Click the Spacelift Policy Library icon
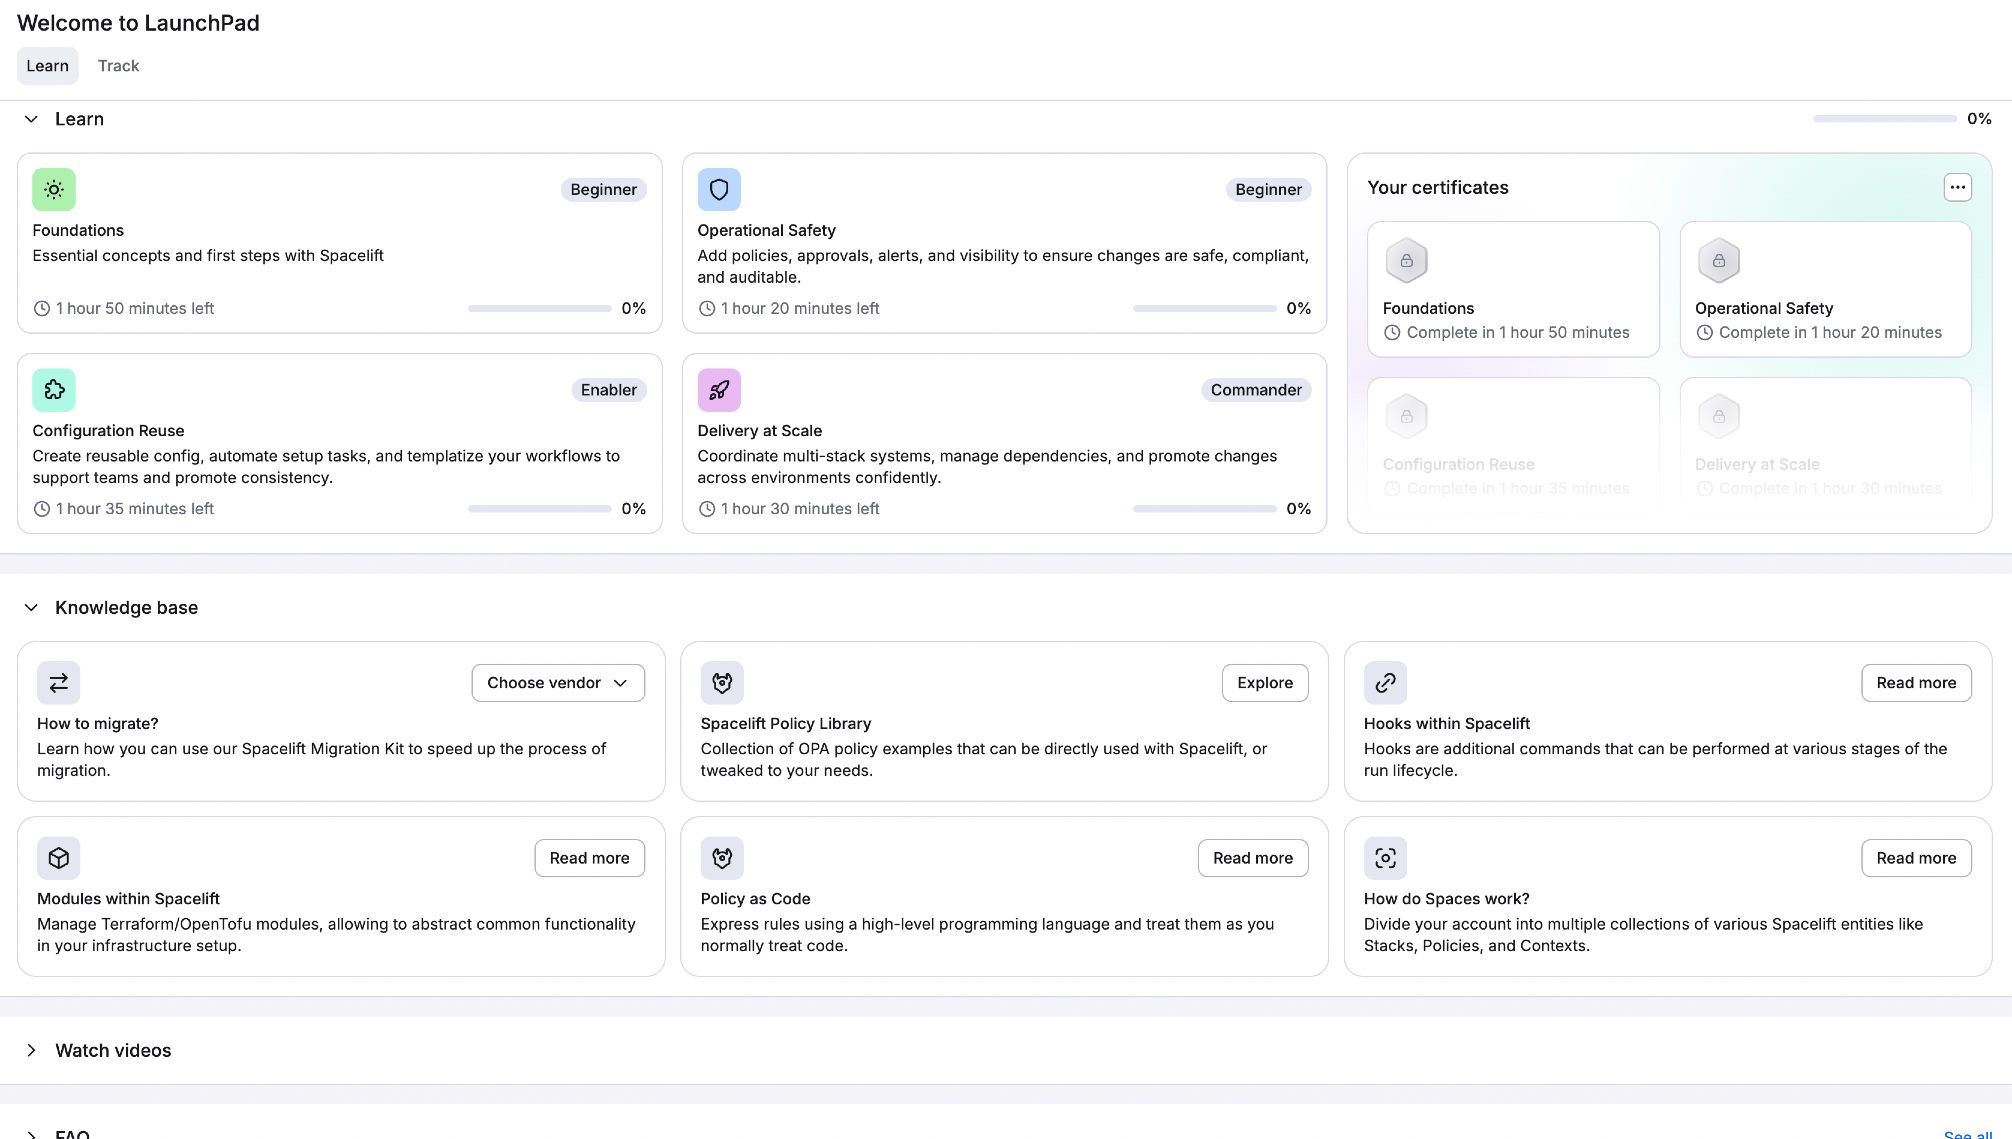Screen dimensions: 2012x1139 click(x=722, y=683)
